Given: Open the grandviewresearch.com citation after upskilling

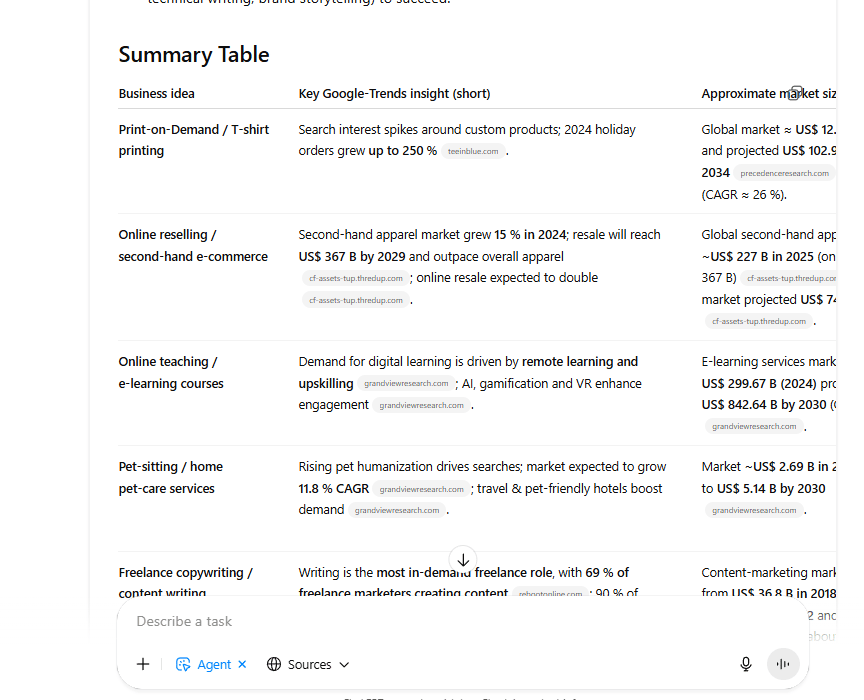Looking at the screenshot, I should (x=406, y=384).
